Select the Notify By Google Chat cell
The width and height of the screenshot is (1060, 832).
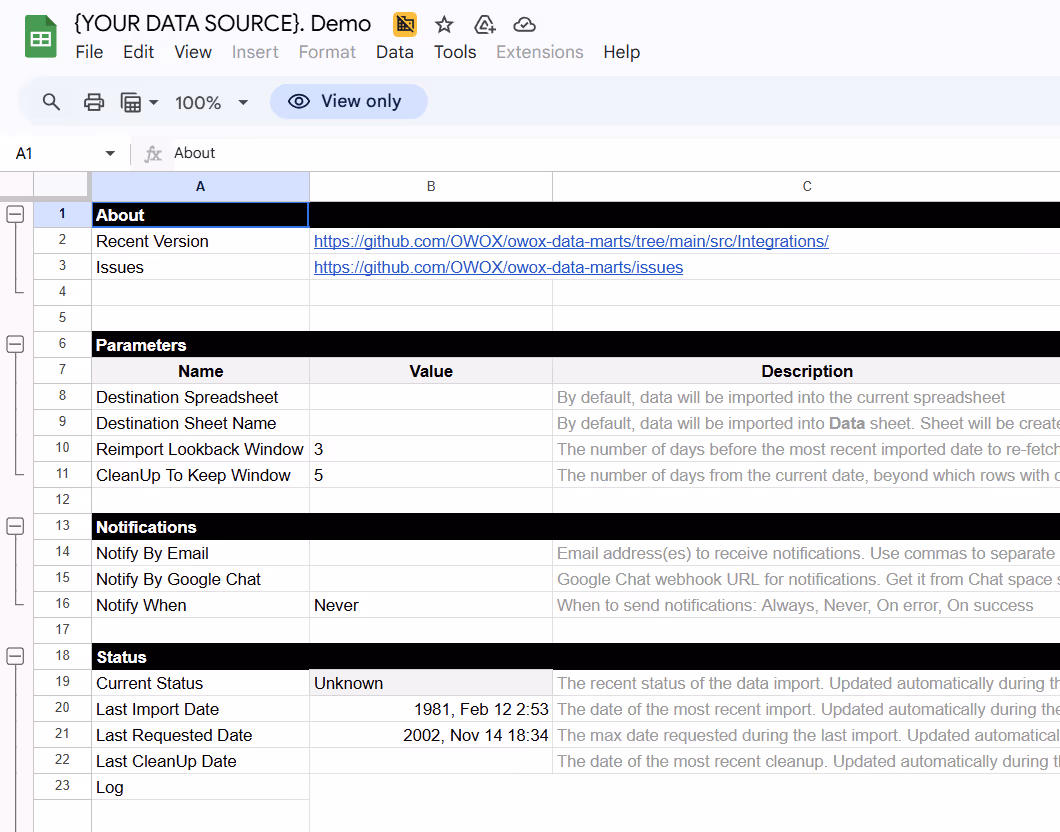tap(201, 579)
